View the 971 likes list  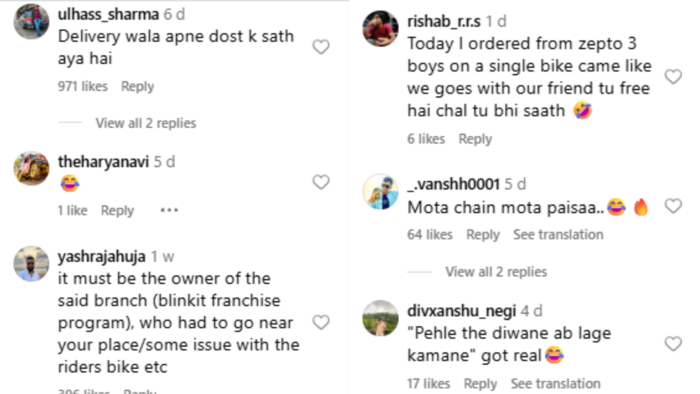(83, 86)
